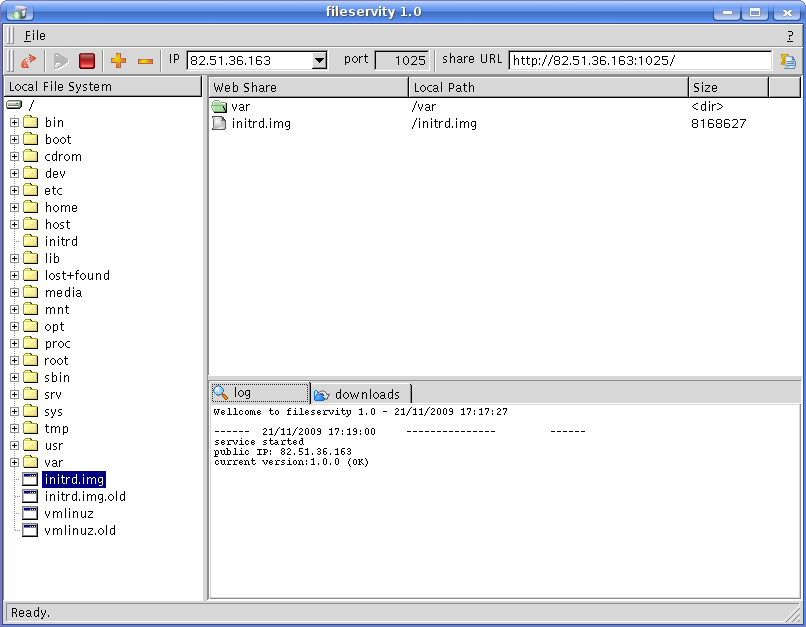This screenshot has width=806, height=627.
Task: Select vmlinuz.old in the file tree
Action: click(80, 531)
